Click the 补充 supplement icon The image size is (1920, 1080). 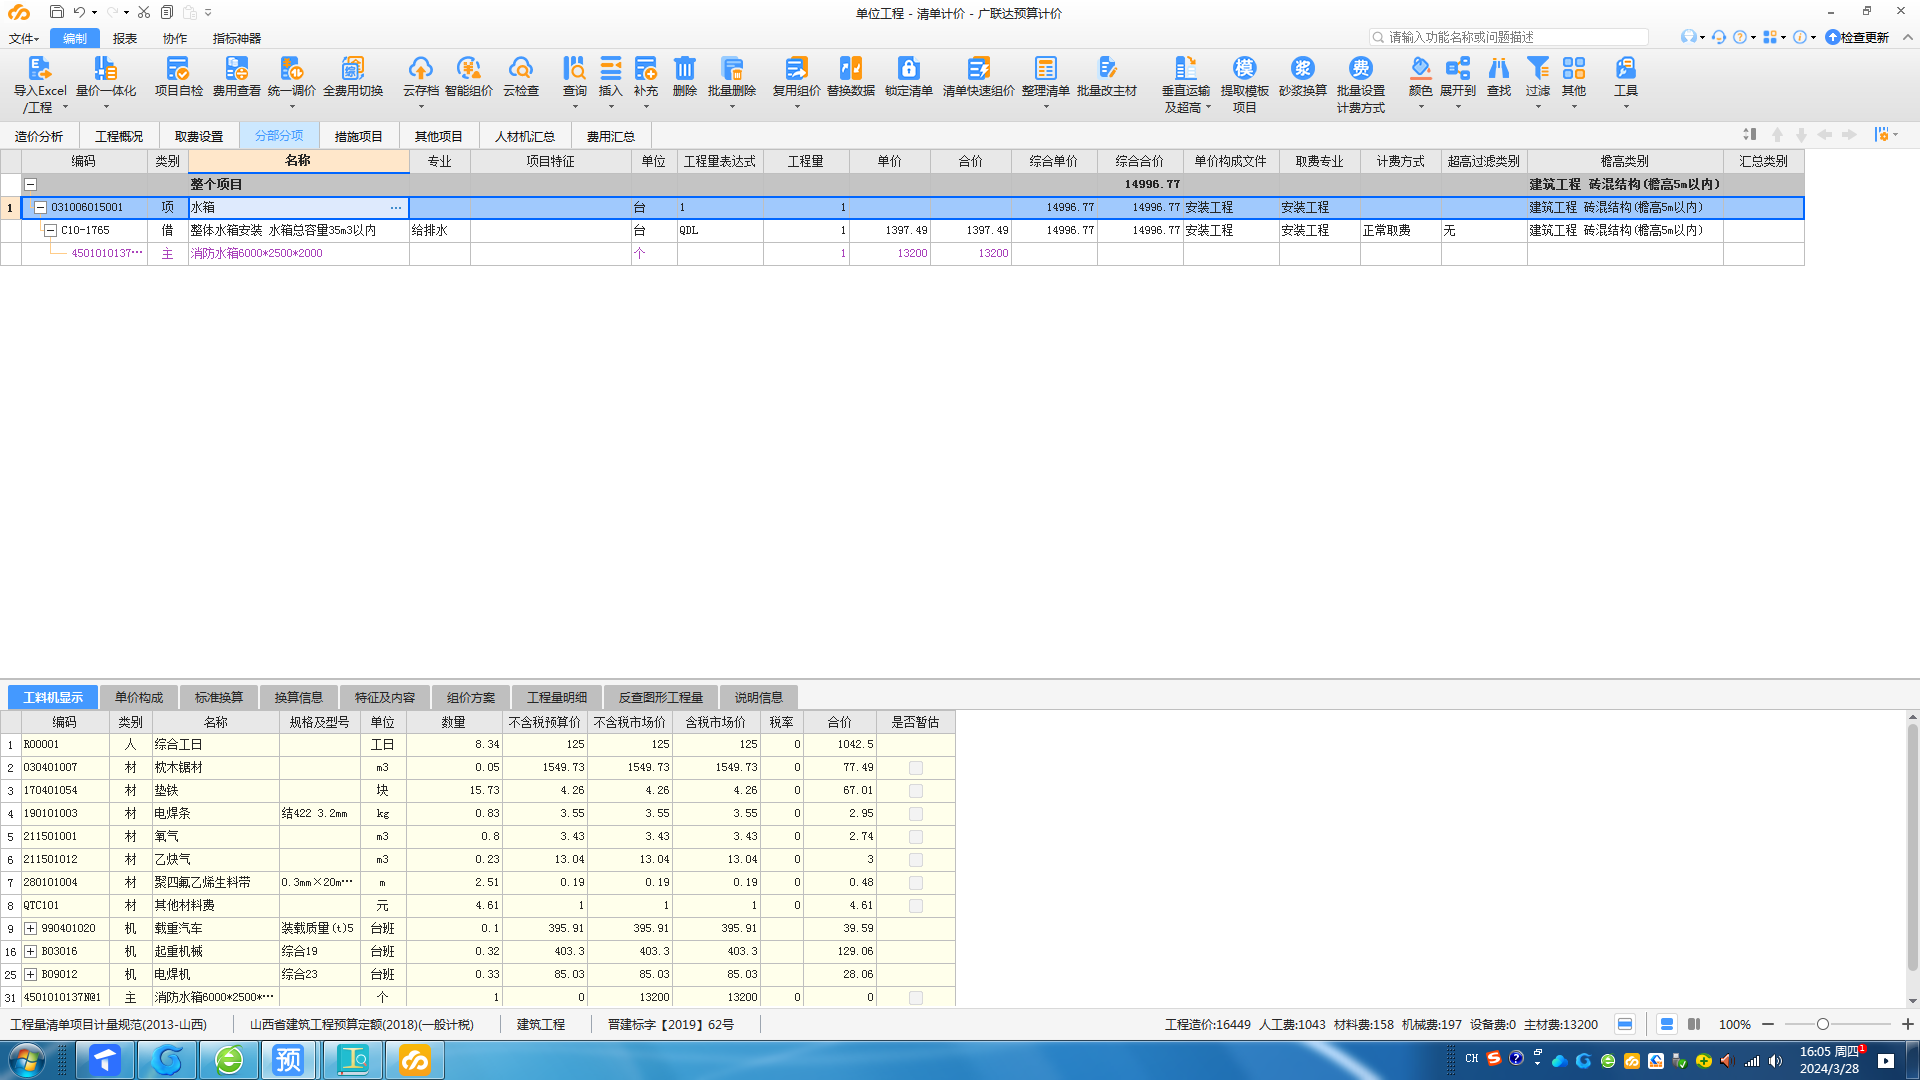pyautogui.click(x=645, y=69)
